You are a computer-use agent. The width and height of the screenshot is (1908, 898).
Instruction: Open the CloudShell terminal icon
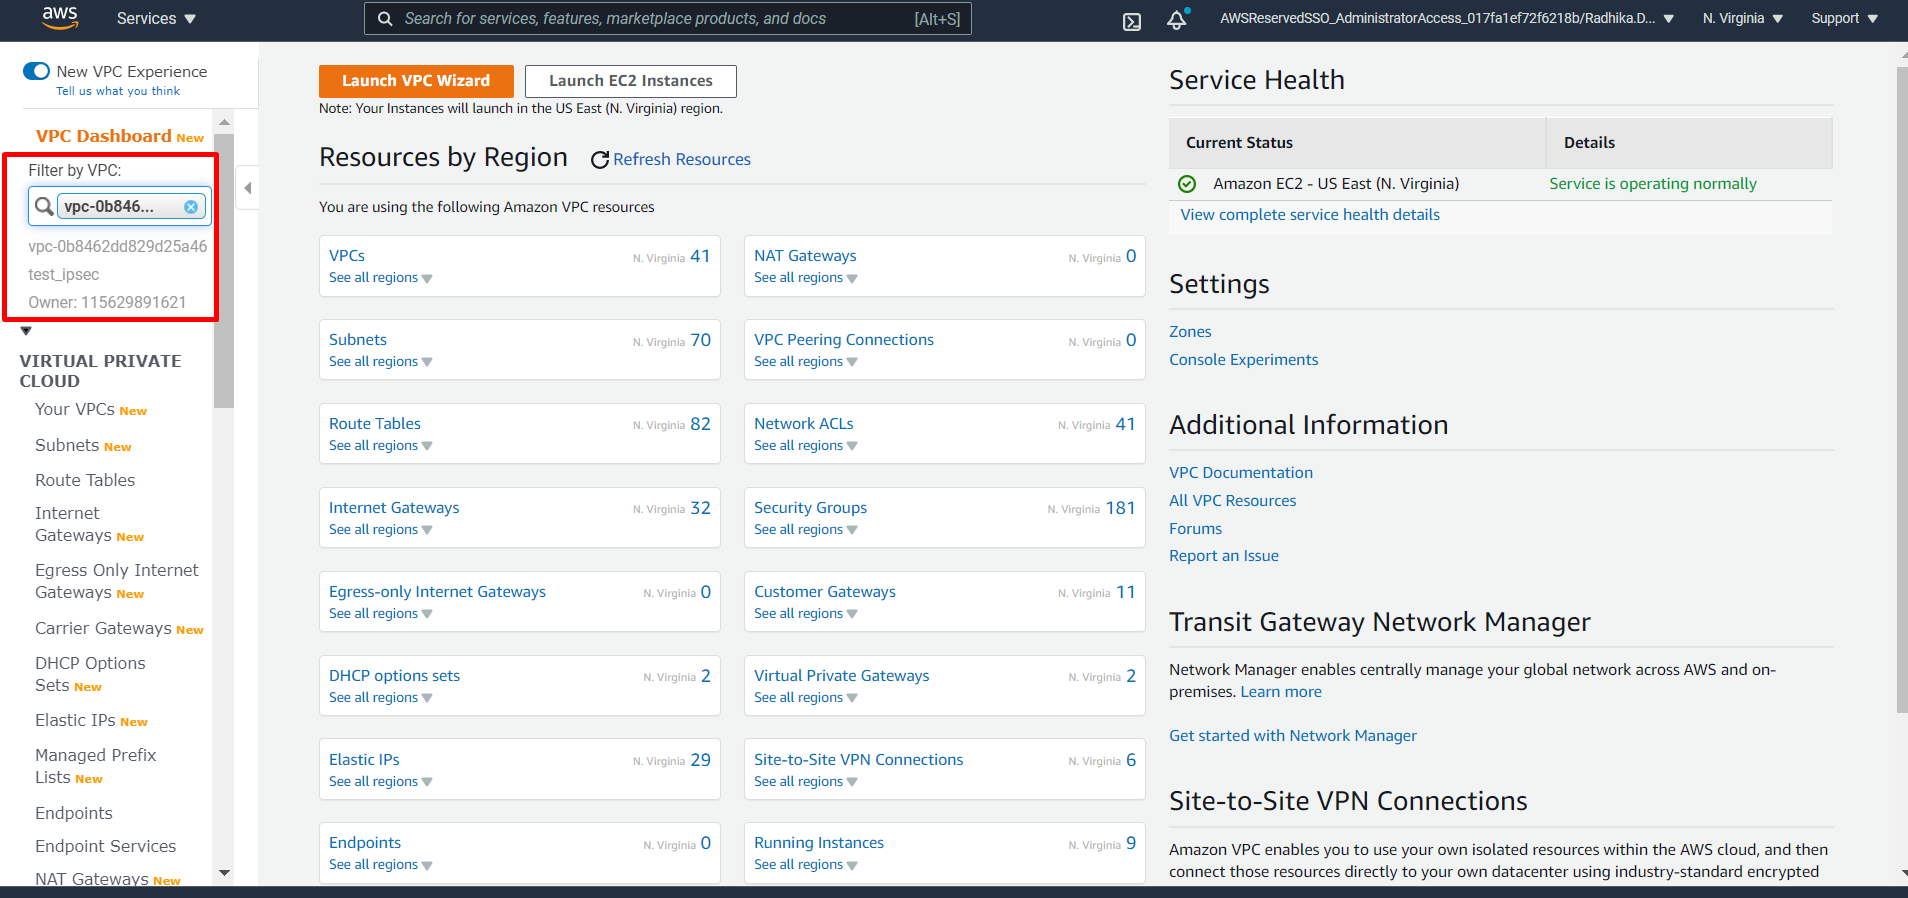1132,21
